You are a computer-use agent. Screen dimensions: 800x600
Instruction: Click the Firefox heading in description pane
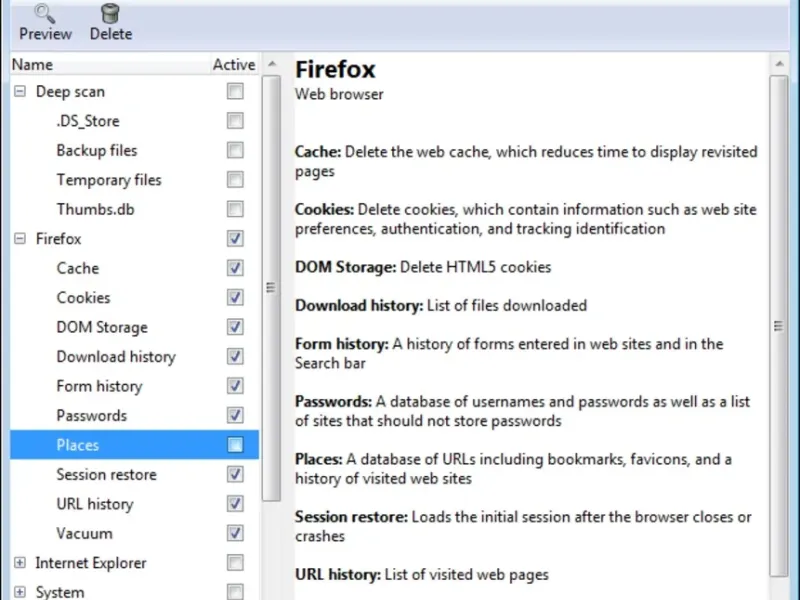click(335, 69)
